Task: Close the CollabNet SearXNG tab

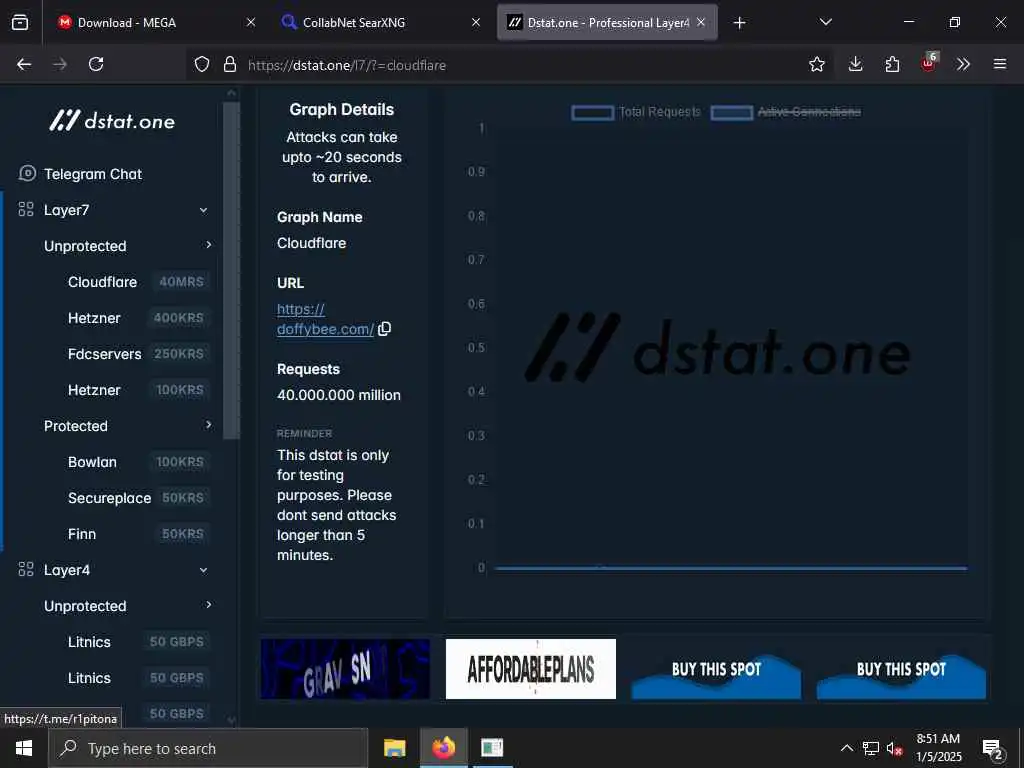Action: (x=476, y=22)
